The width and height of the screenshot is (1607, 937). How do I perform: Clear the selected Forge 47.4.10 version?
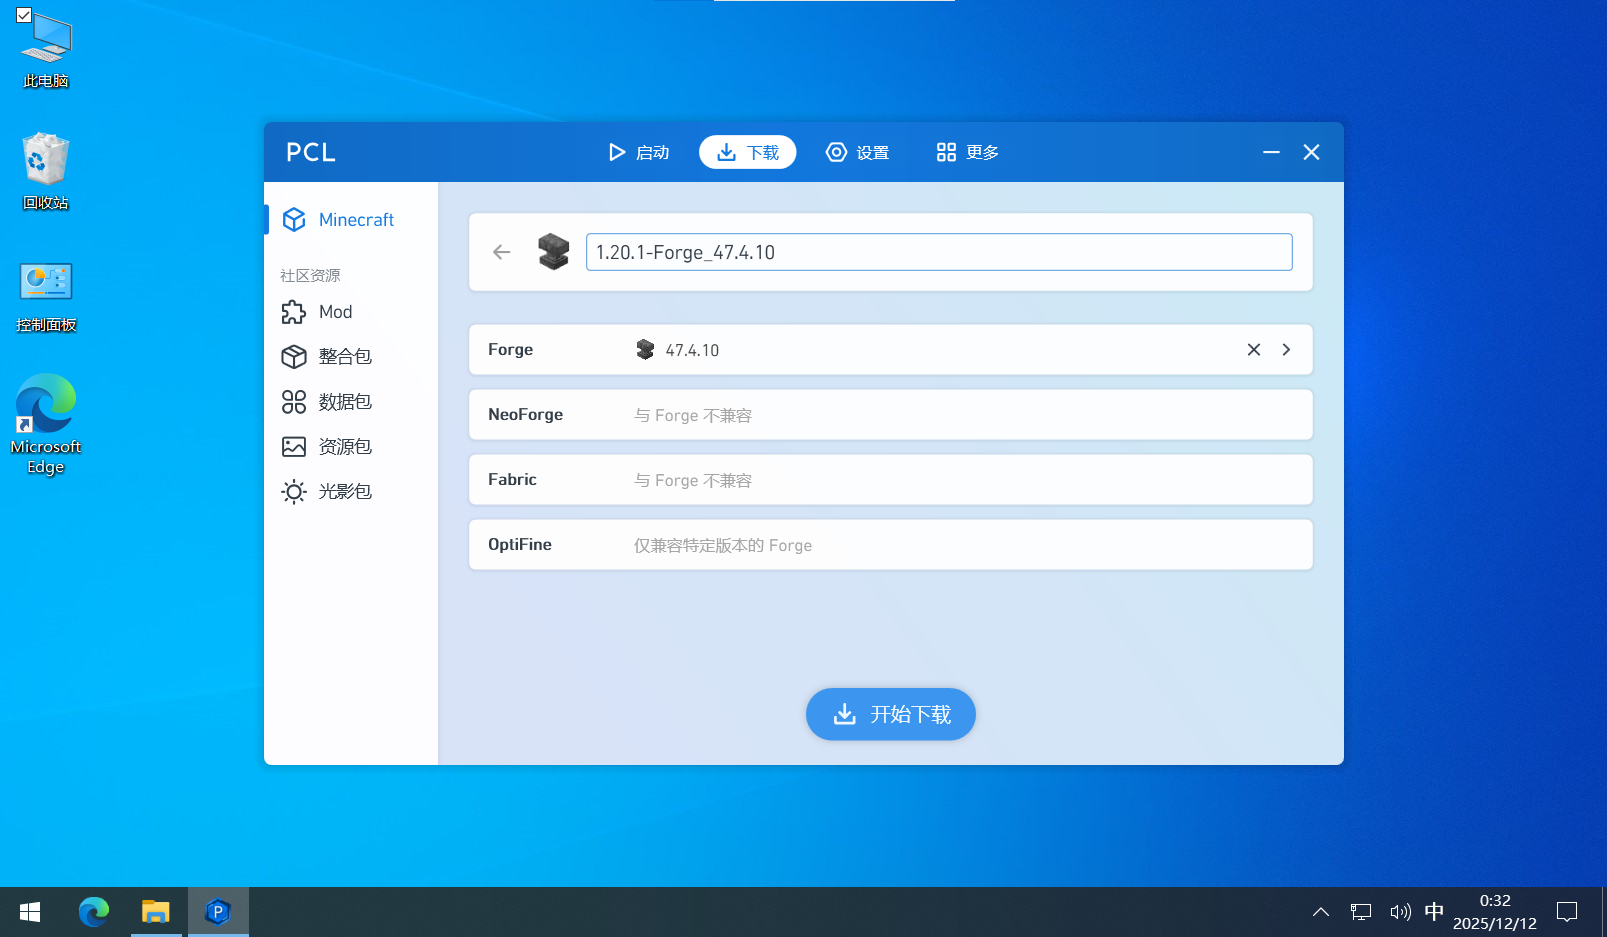(x=1253, y=350)
